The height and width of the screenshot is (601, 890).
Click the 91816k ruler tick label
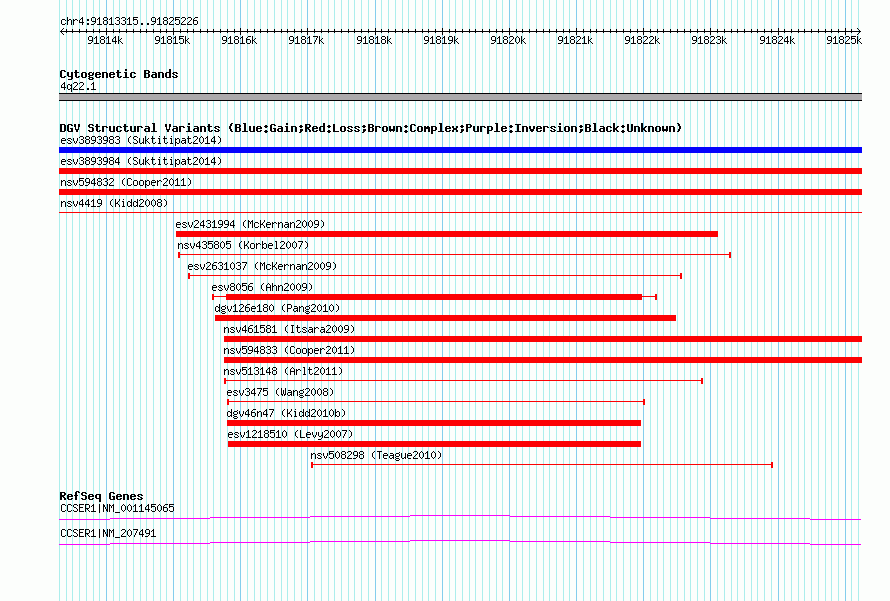click(239, 40)
